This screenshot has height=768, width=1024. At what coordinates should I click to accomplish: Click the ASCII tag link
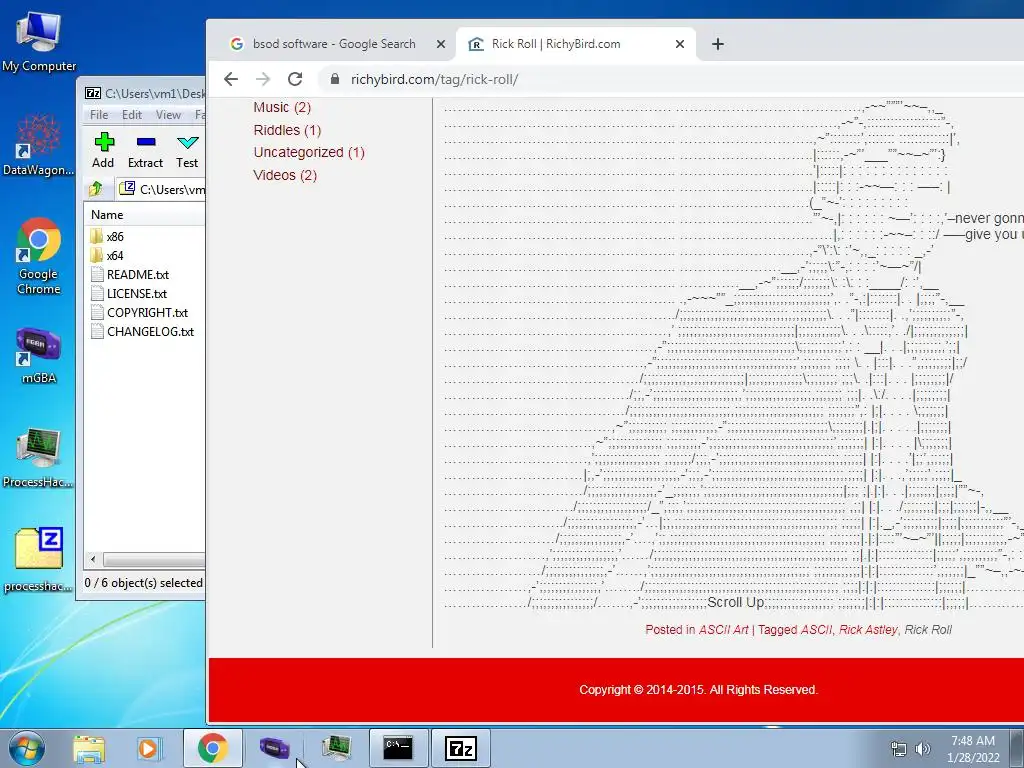click(x=816, y=630)
